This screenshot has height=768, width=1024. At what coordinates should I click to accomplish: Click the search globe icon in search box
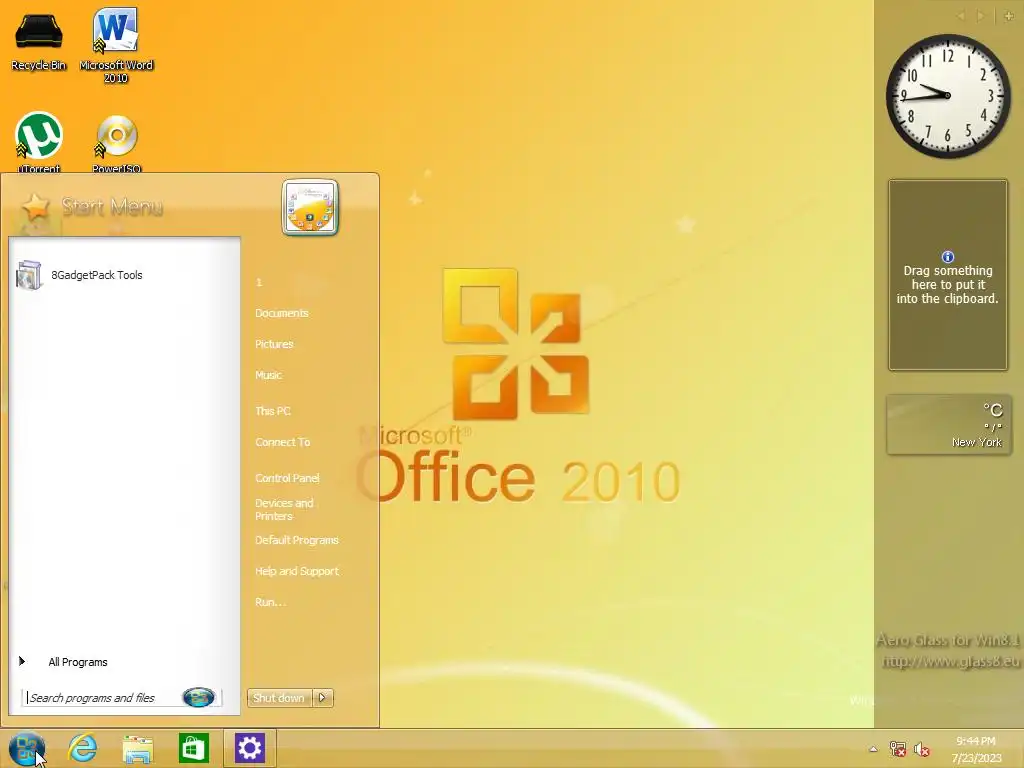(x=199, y=697)
